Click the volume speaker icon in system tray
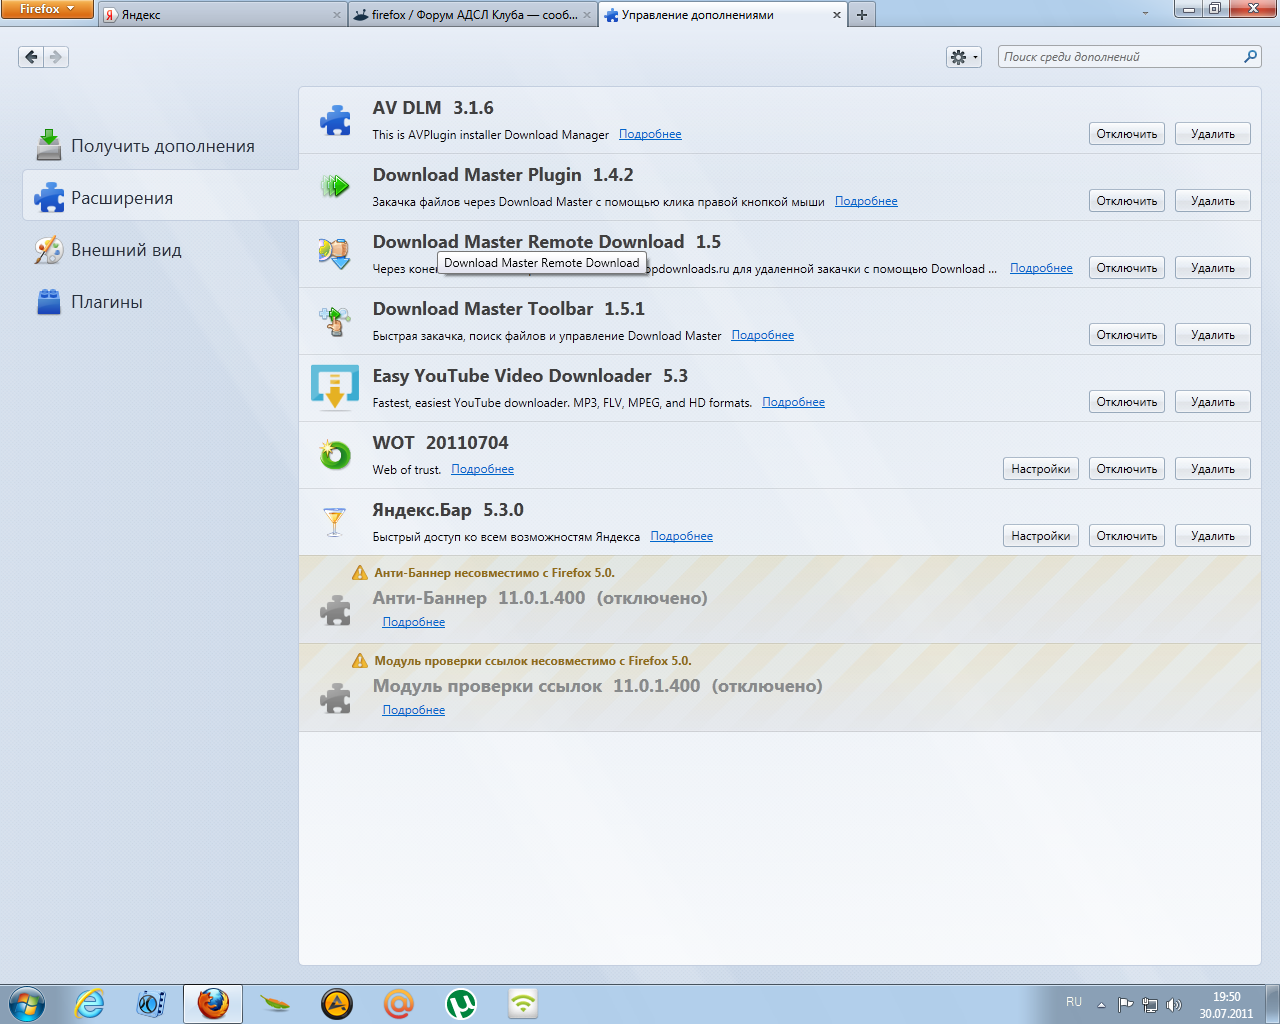Image resolution: width=1280 pixels, height=1024 pixels. coord(1174,1004)
